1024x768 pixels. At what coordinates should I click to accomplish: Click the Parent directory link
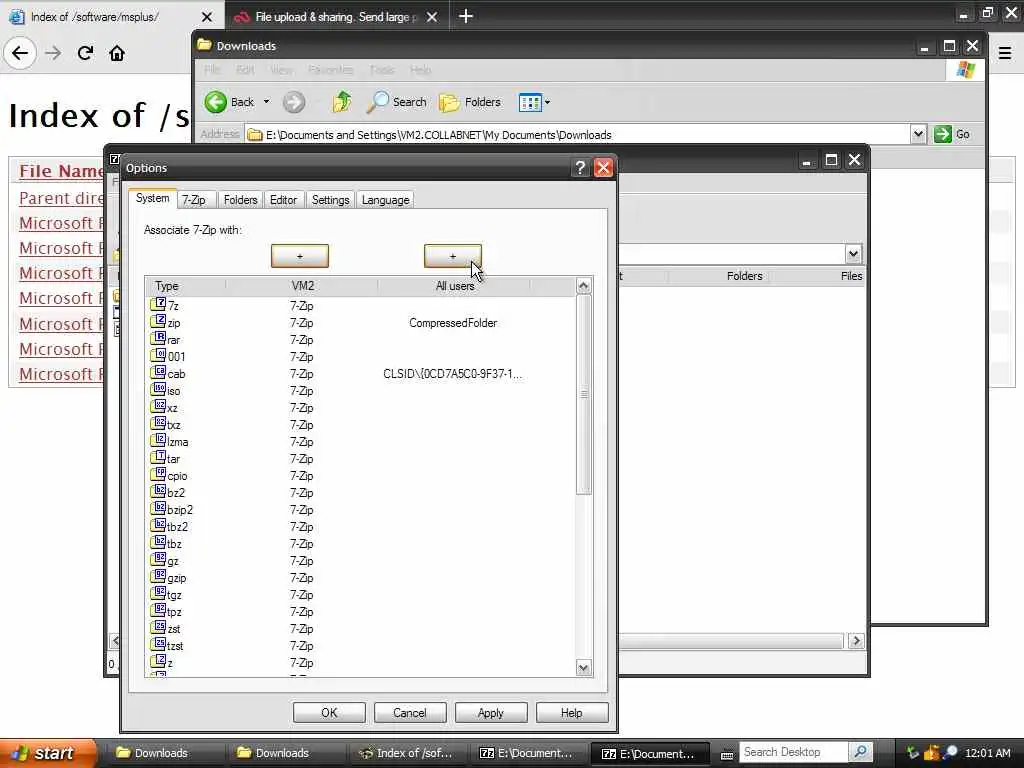pos(61,198)
